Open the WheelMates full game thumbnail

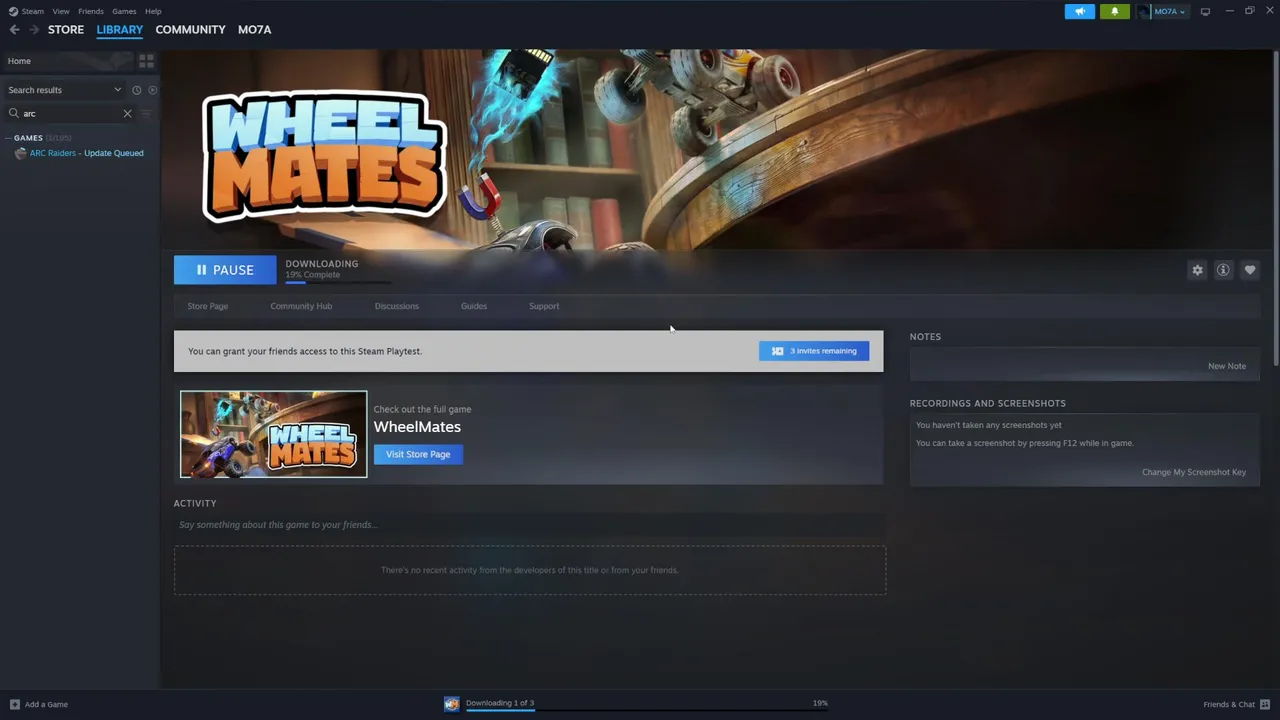coord(274,434)
